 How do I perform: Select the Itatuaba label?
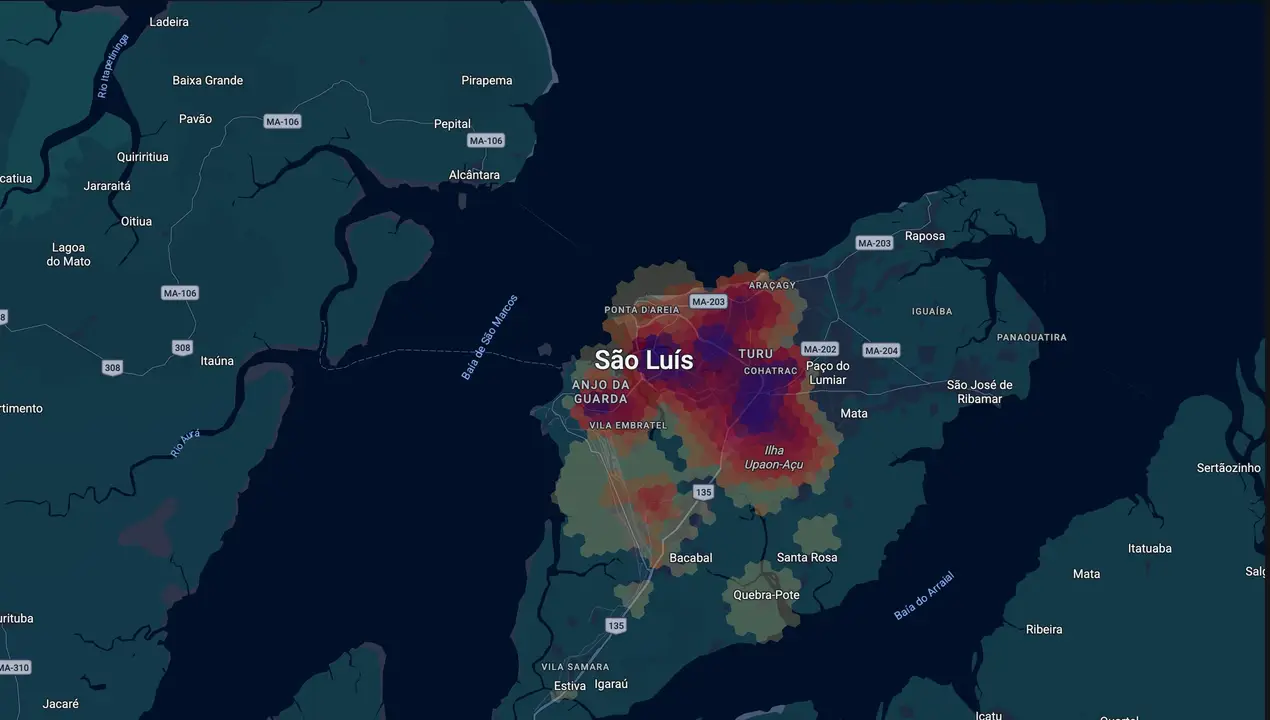point(1150,548)
